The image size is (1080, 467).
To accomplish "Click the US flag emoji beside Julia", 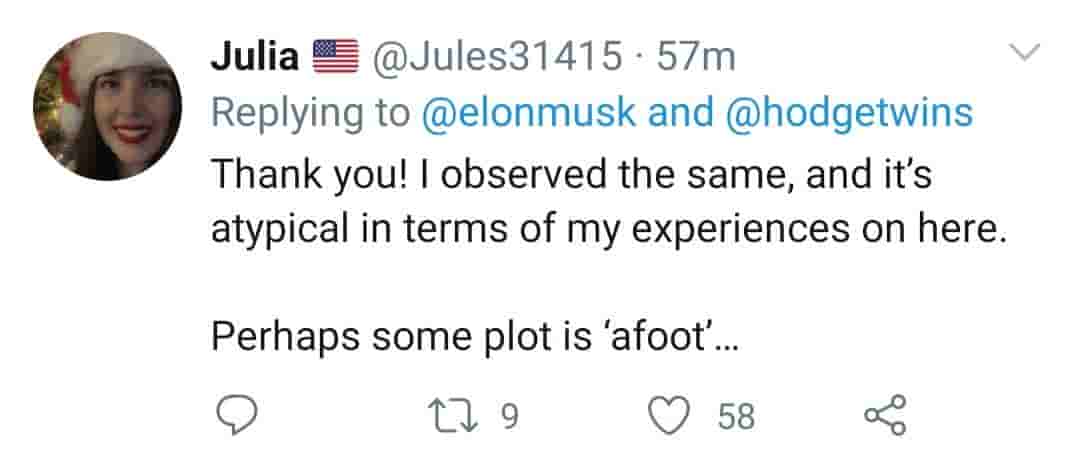I will [x=336, y=57].
